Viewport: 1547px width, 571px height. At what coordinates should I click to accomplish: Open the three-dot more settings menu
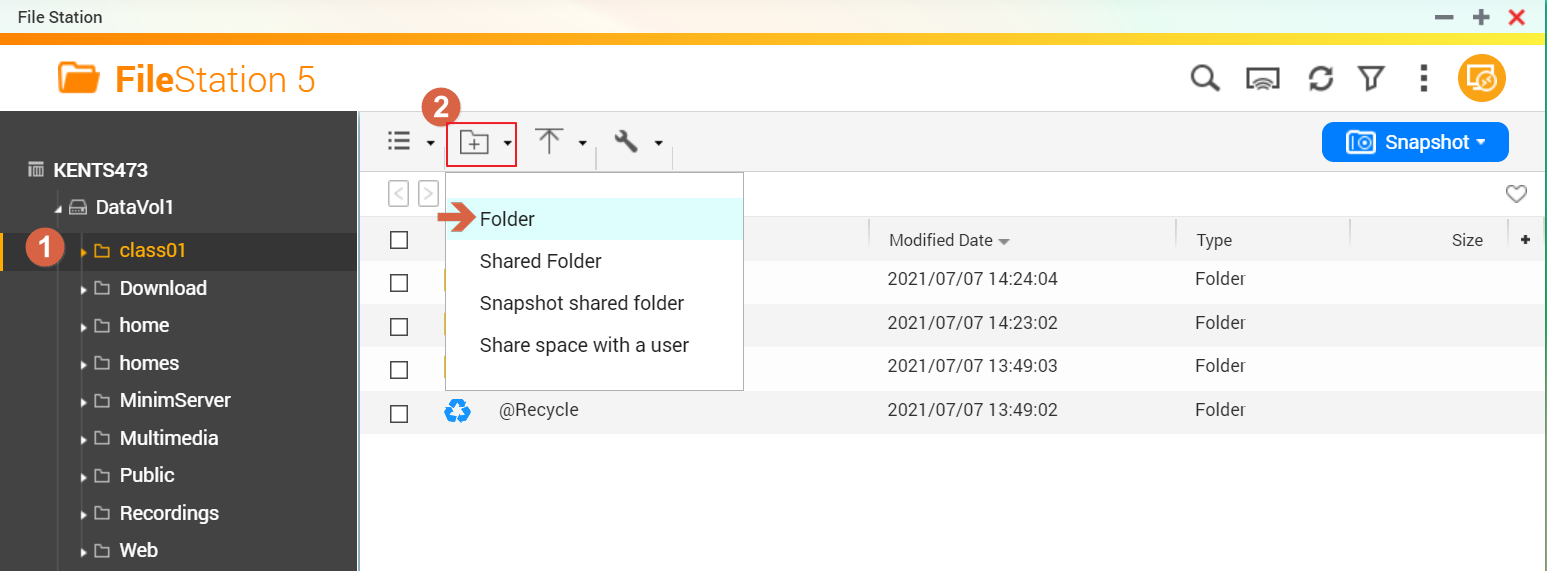tap(1423, 78)
